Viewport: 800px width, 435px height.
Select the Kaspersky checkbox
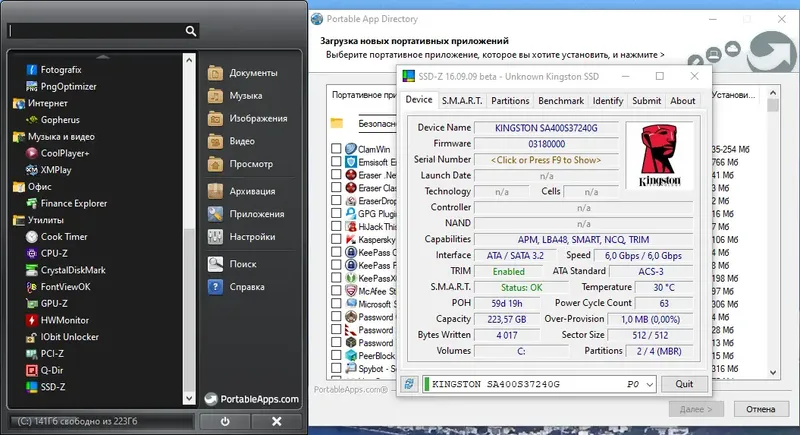click(336, 239)
